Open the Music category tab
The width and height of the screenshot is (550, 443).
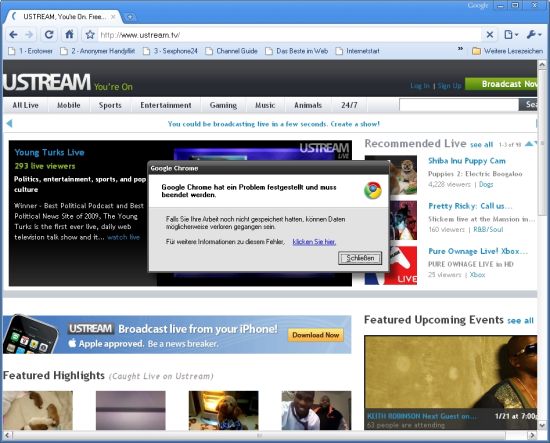click(x=265, y=105)
